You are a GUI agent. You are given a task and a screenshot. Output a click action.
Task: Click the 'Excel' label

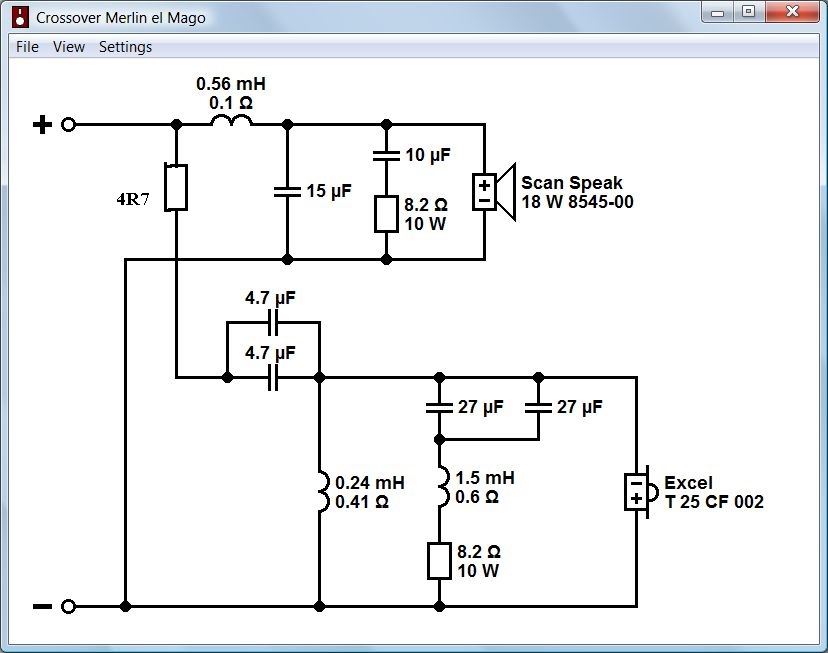pyautogui.click(x=688, y=482)
